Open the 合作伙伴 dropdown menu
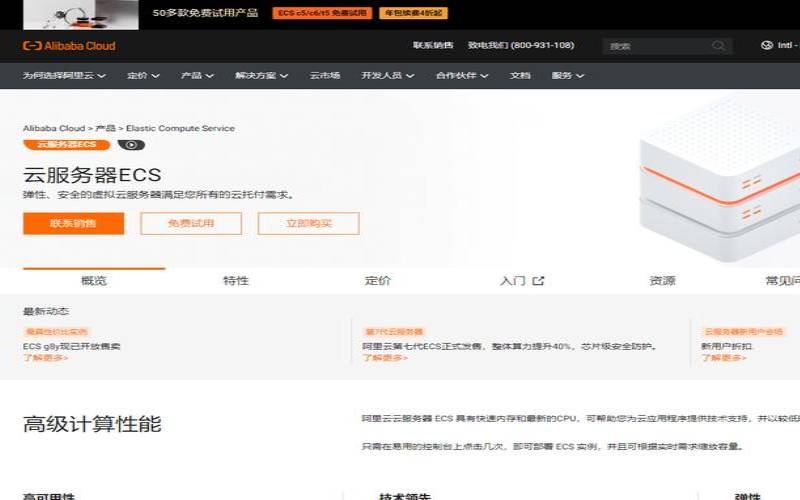 tap(461, 76)
